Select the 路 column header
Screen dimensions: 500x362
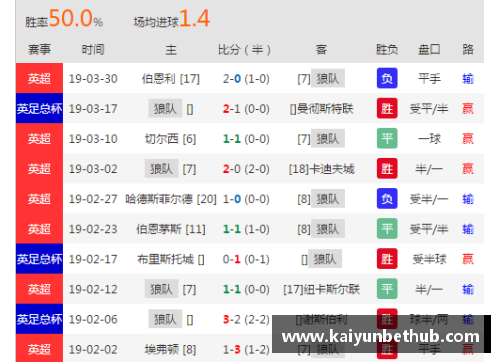point(468,50)
